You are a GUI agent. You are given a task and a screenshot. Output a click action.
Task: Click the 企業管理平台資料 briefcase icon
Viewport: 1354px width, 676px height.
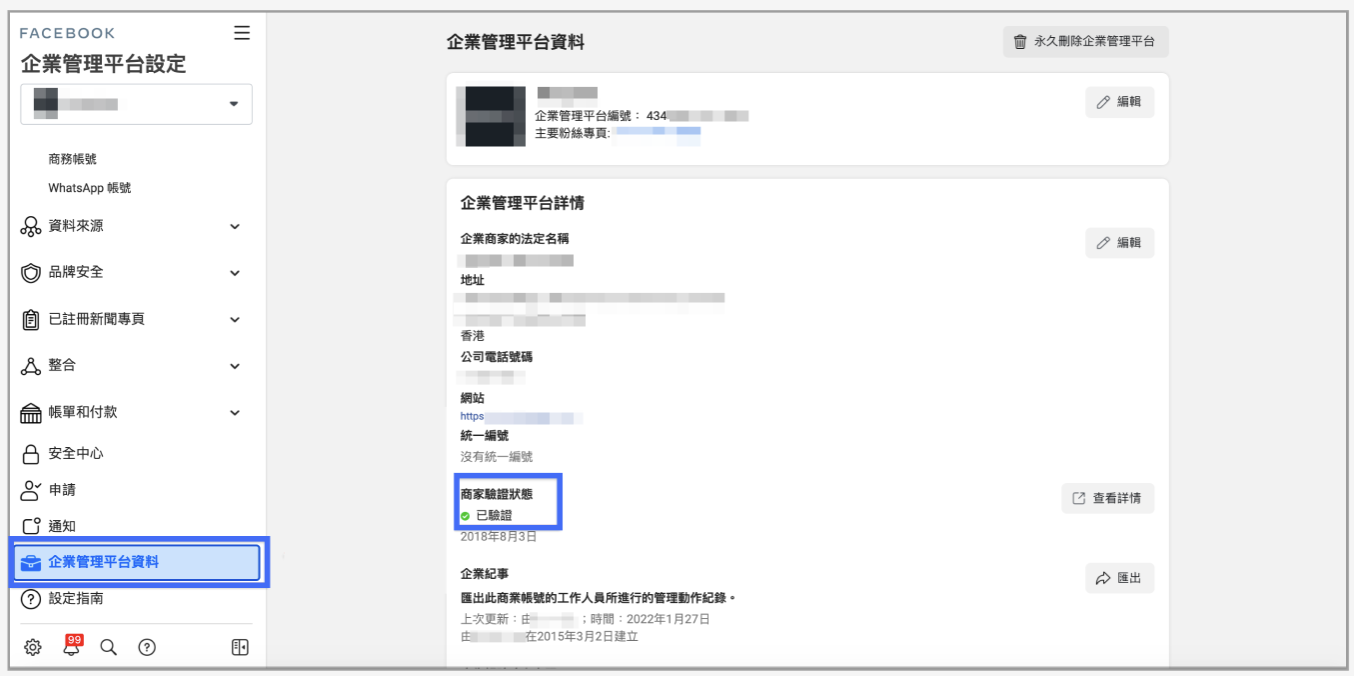[x=30, y=563]
